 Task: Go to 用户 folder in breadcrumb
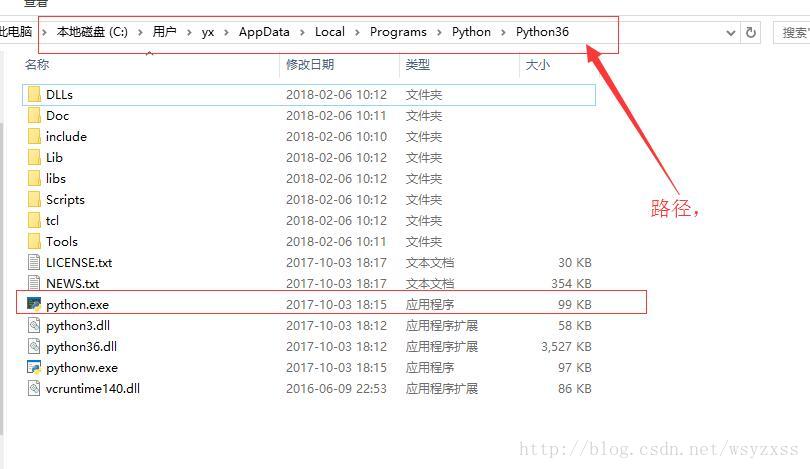(x=164, y=32)
